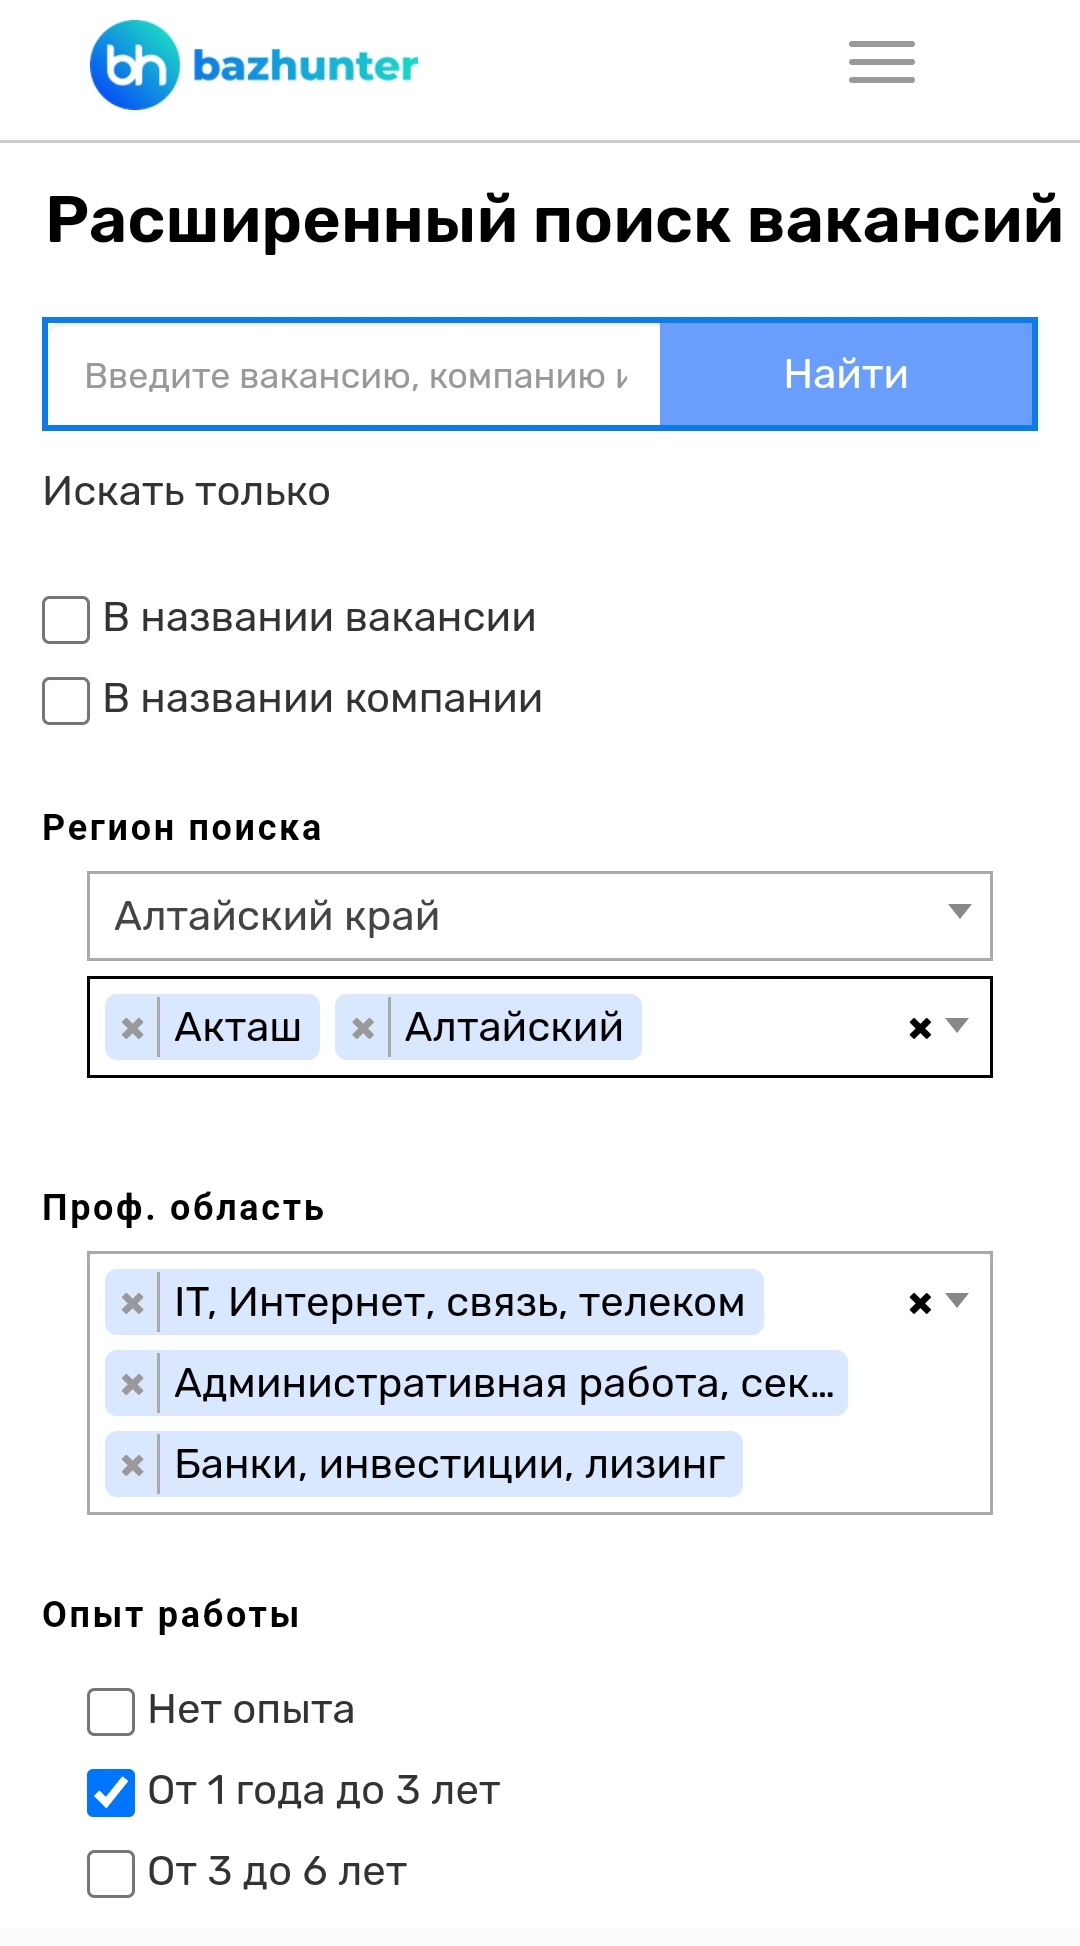Remove the Банки, инвестиции, лизинг tag

(x=132, y=1465)
